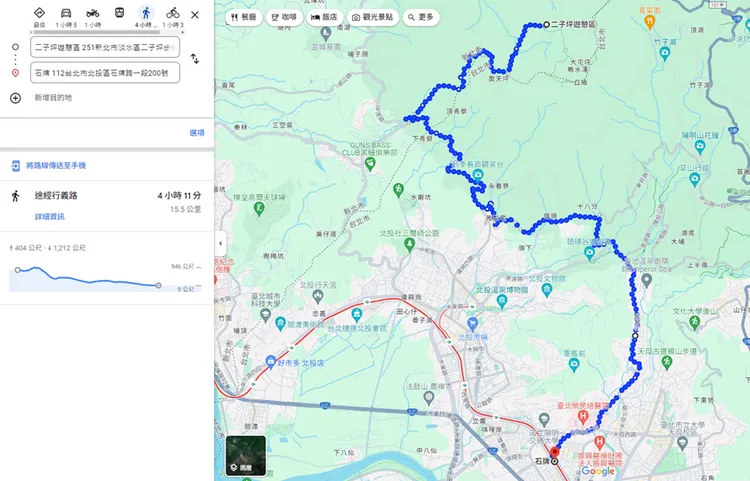Click 振興醫院 hospital pin
Screen dimensions: 750x481
[x=599, y=442]
